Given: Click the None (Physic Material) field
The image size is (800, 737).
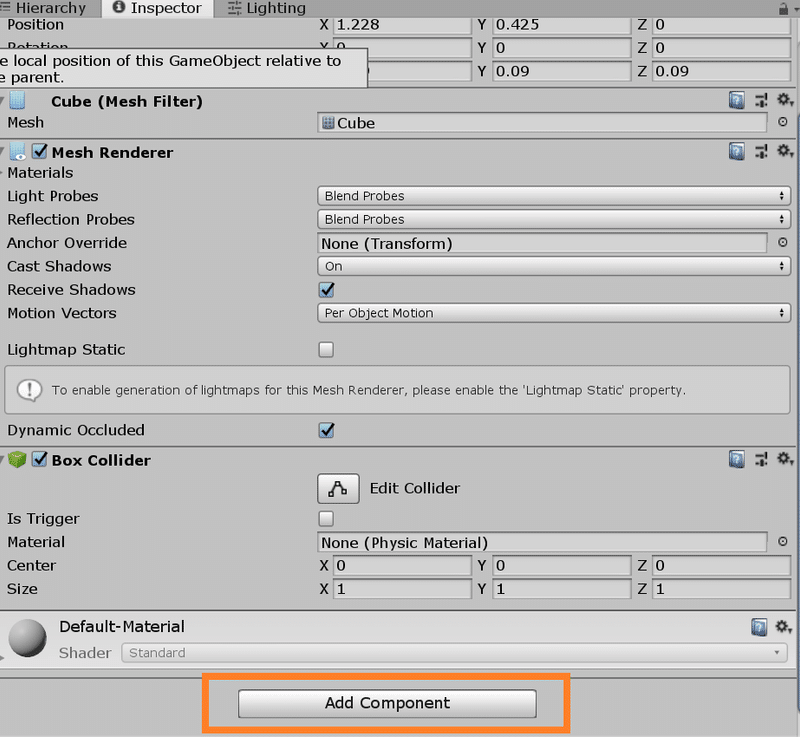Looking at the screenshot, I should point(542,542).
